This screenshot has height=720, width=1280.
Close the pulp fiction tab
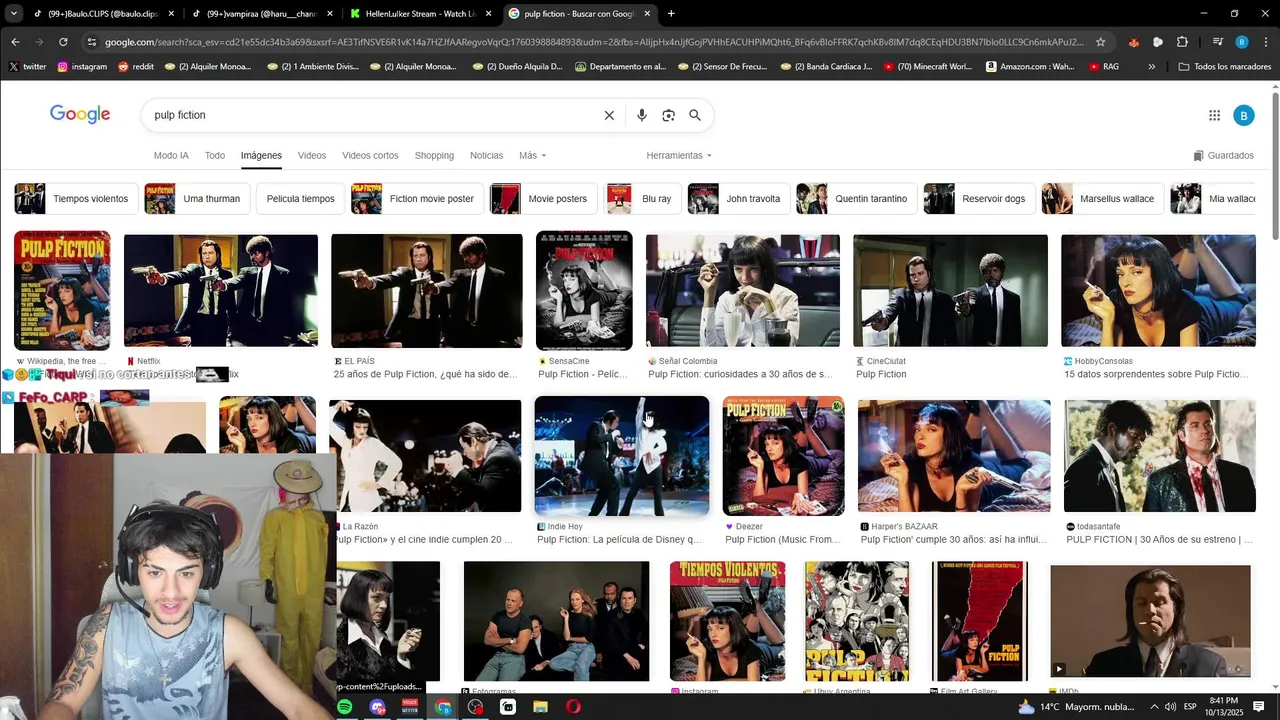coord(647,14)
